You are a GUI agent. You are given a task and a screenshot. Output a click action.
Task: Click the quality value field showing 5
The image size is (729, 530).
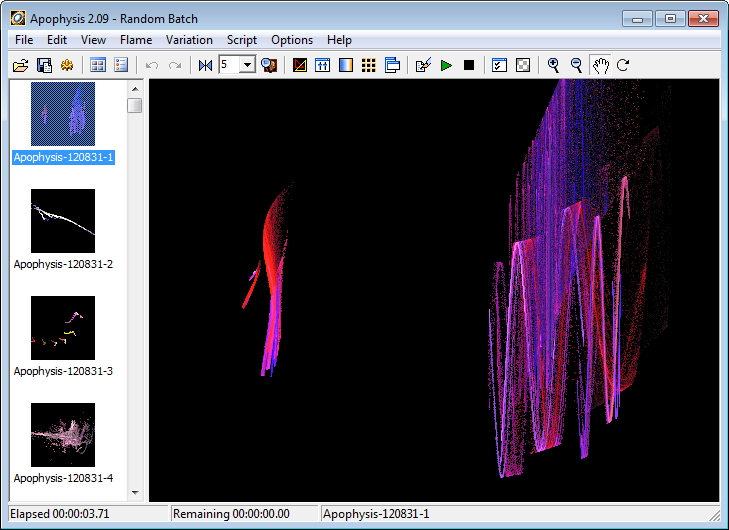[230, 65]
